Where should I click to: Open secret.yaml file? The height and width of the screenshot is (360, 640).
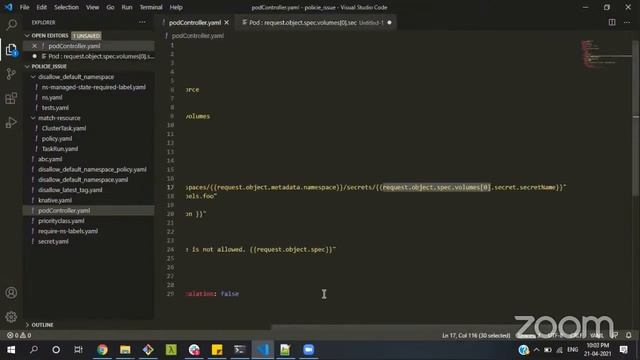(x=53, y=241)
